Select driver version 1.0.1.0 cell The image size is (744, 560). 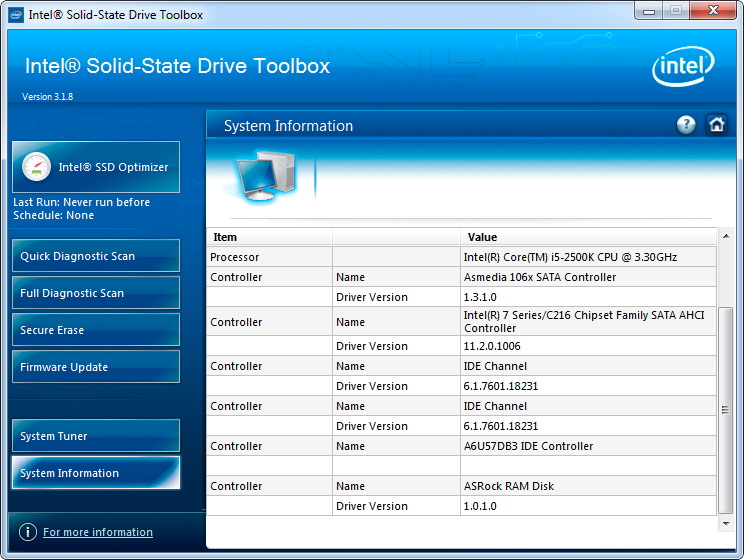[x=588, y=506]
